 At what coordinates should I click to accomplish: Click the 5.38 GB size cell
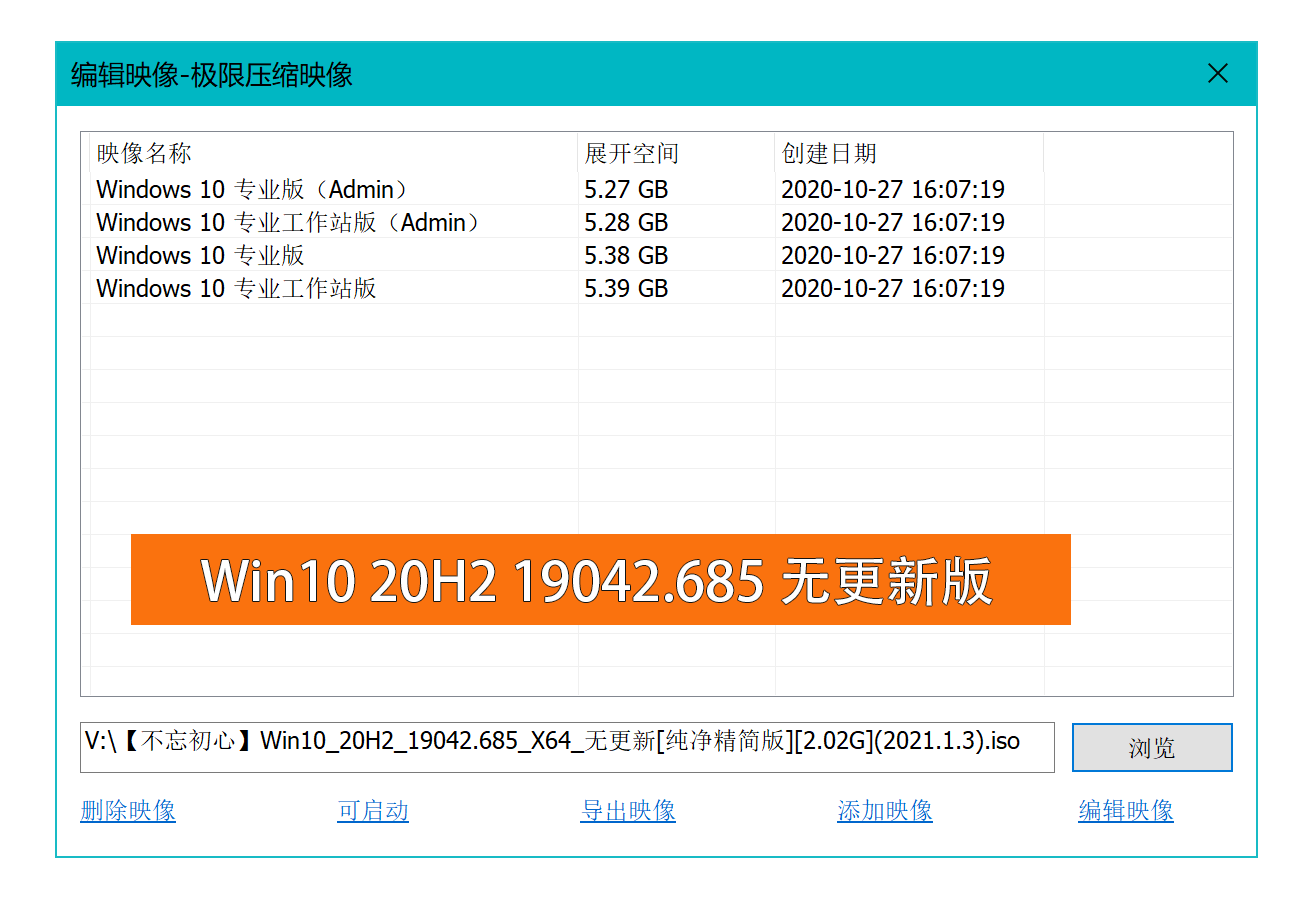(626, 255)
